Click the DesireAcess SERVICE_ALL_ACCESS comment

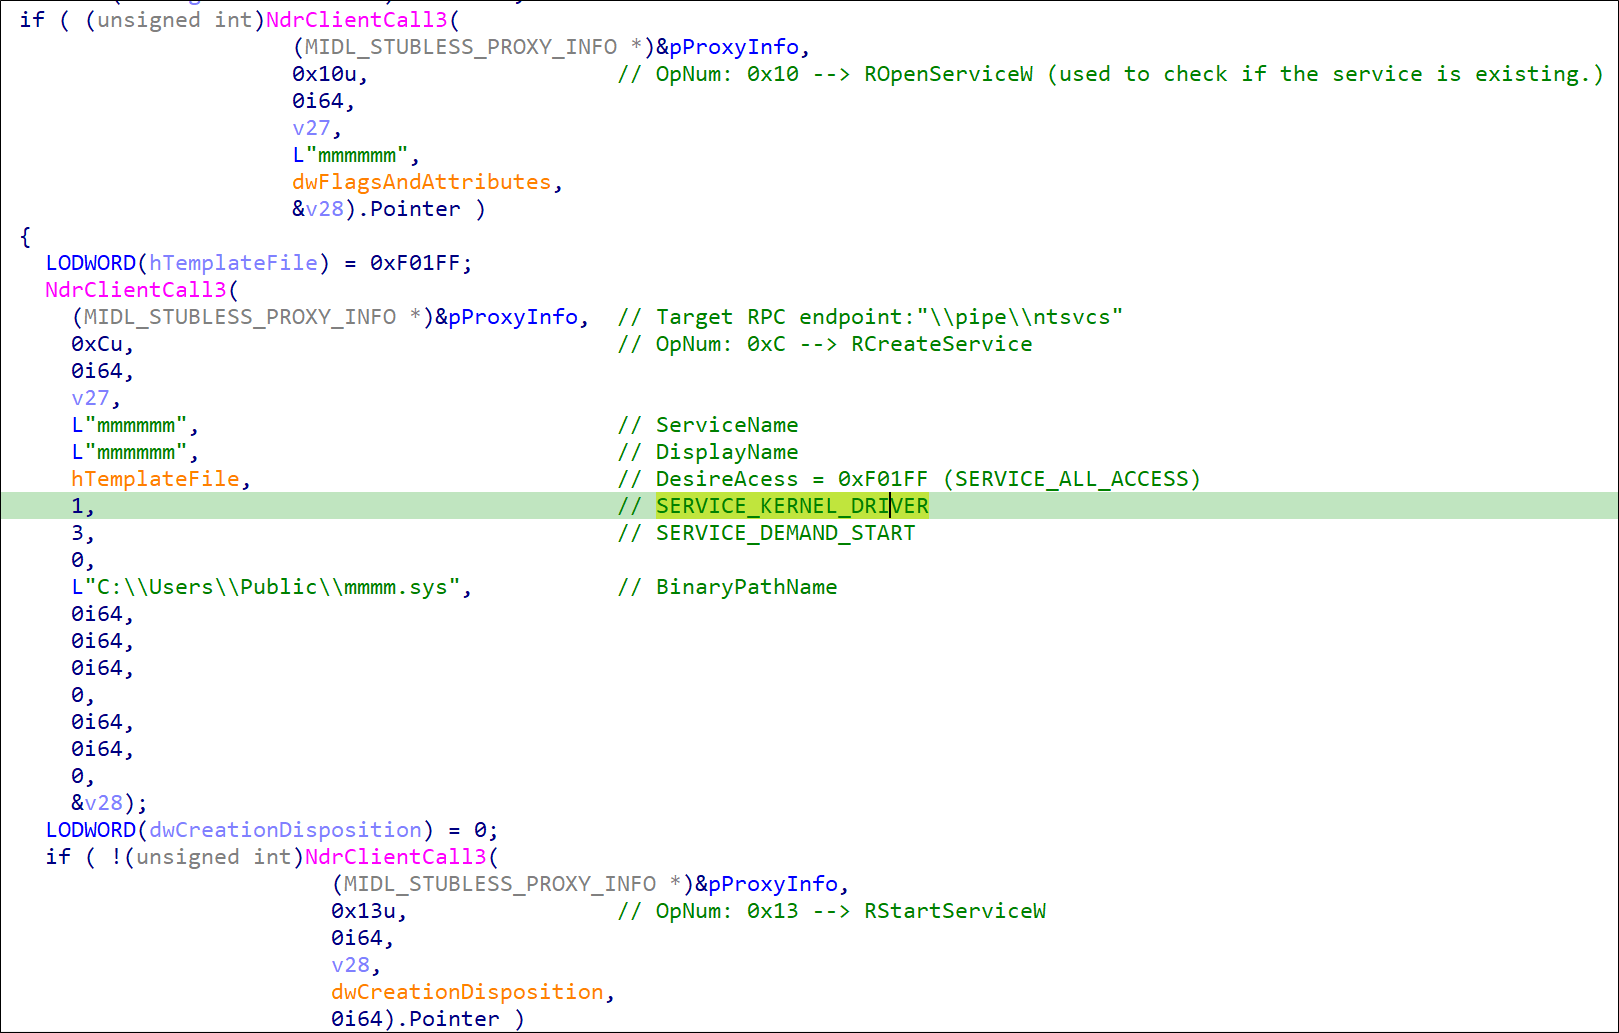908,479
